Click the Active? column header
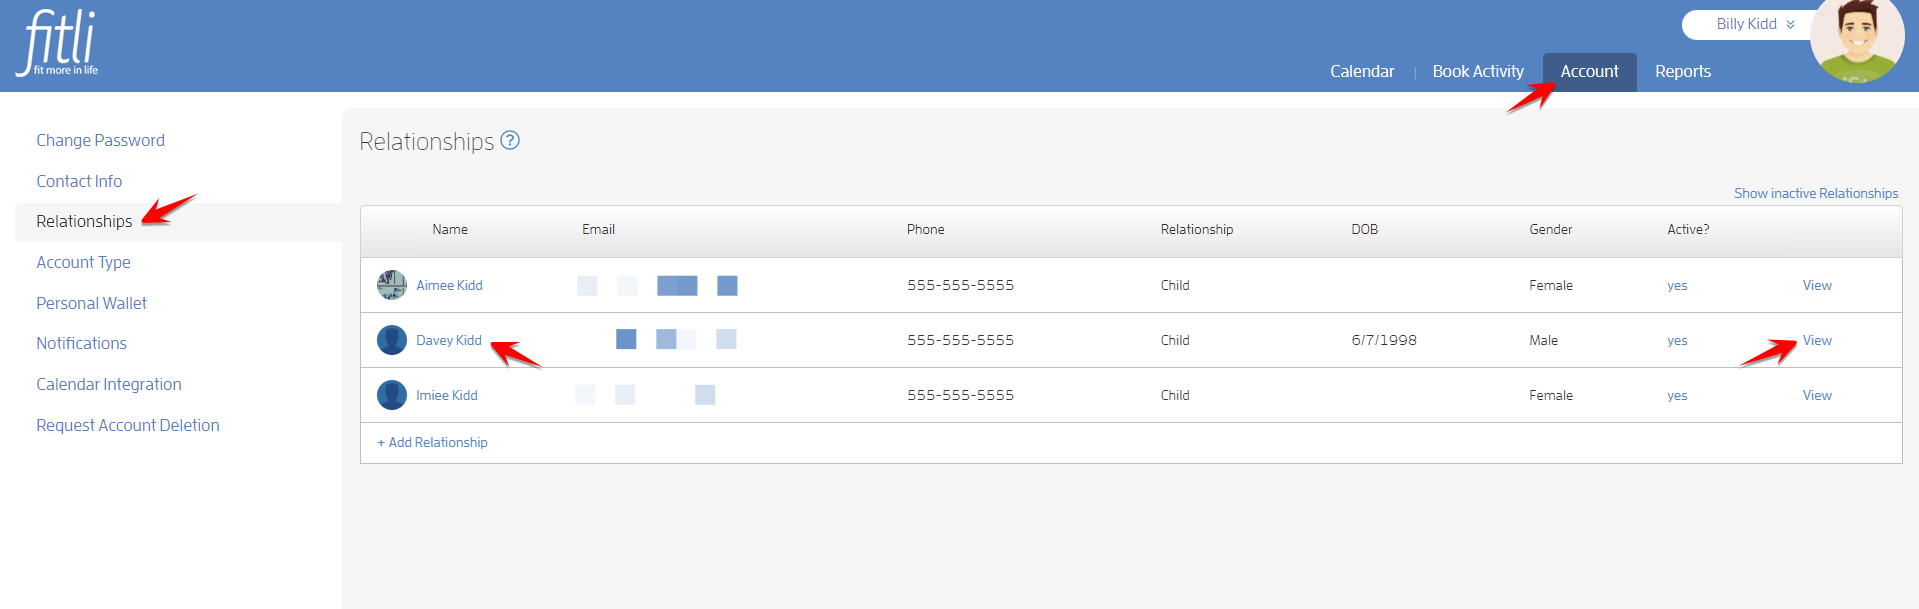The height and width of the screenshot is (609, 1919). tap(1688, 229)
